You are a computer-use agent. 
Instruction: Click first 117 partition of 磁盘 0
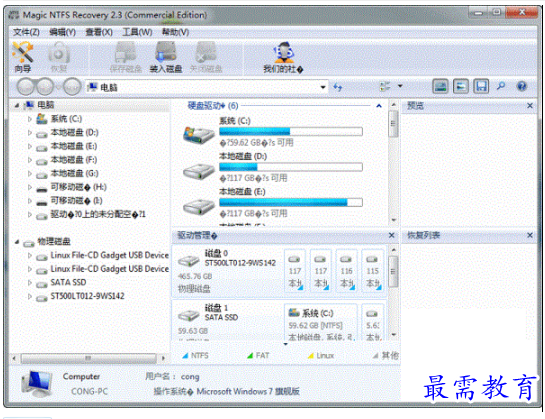pos(295,272)
